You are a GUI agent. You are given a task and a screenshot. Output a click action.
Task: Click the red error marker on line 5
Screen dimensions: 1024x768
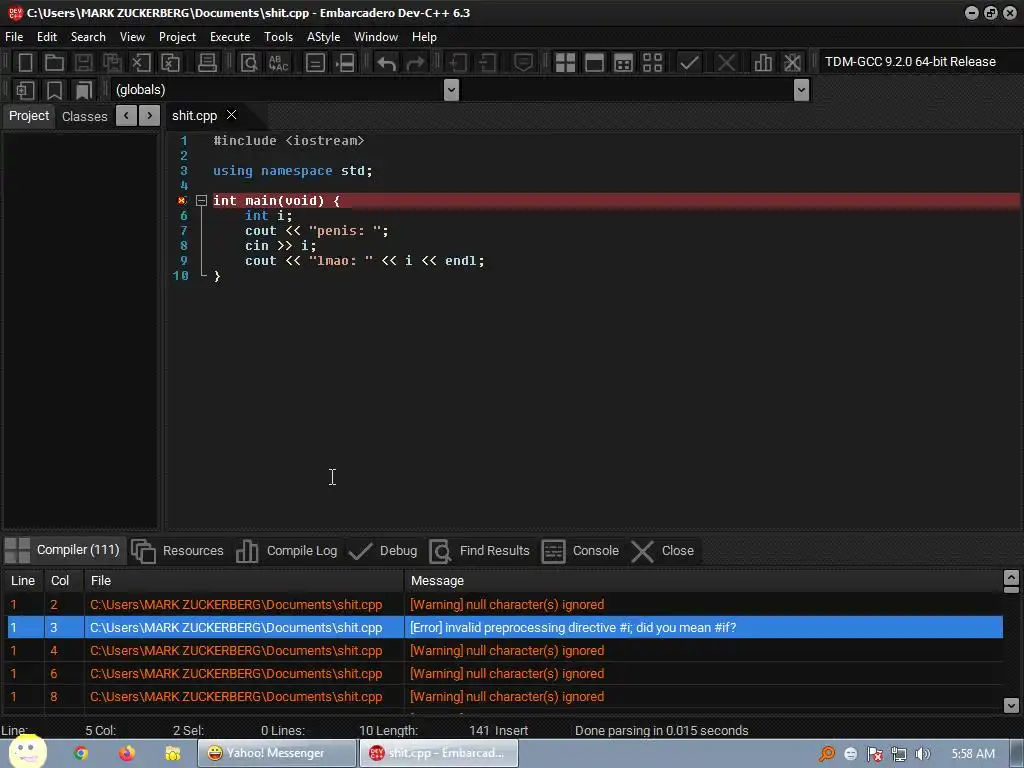click(182, 200)
